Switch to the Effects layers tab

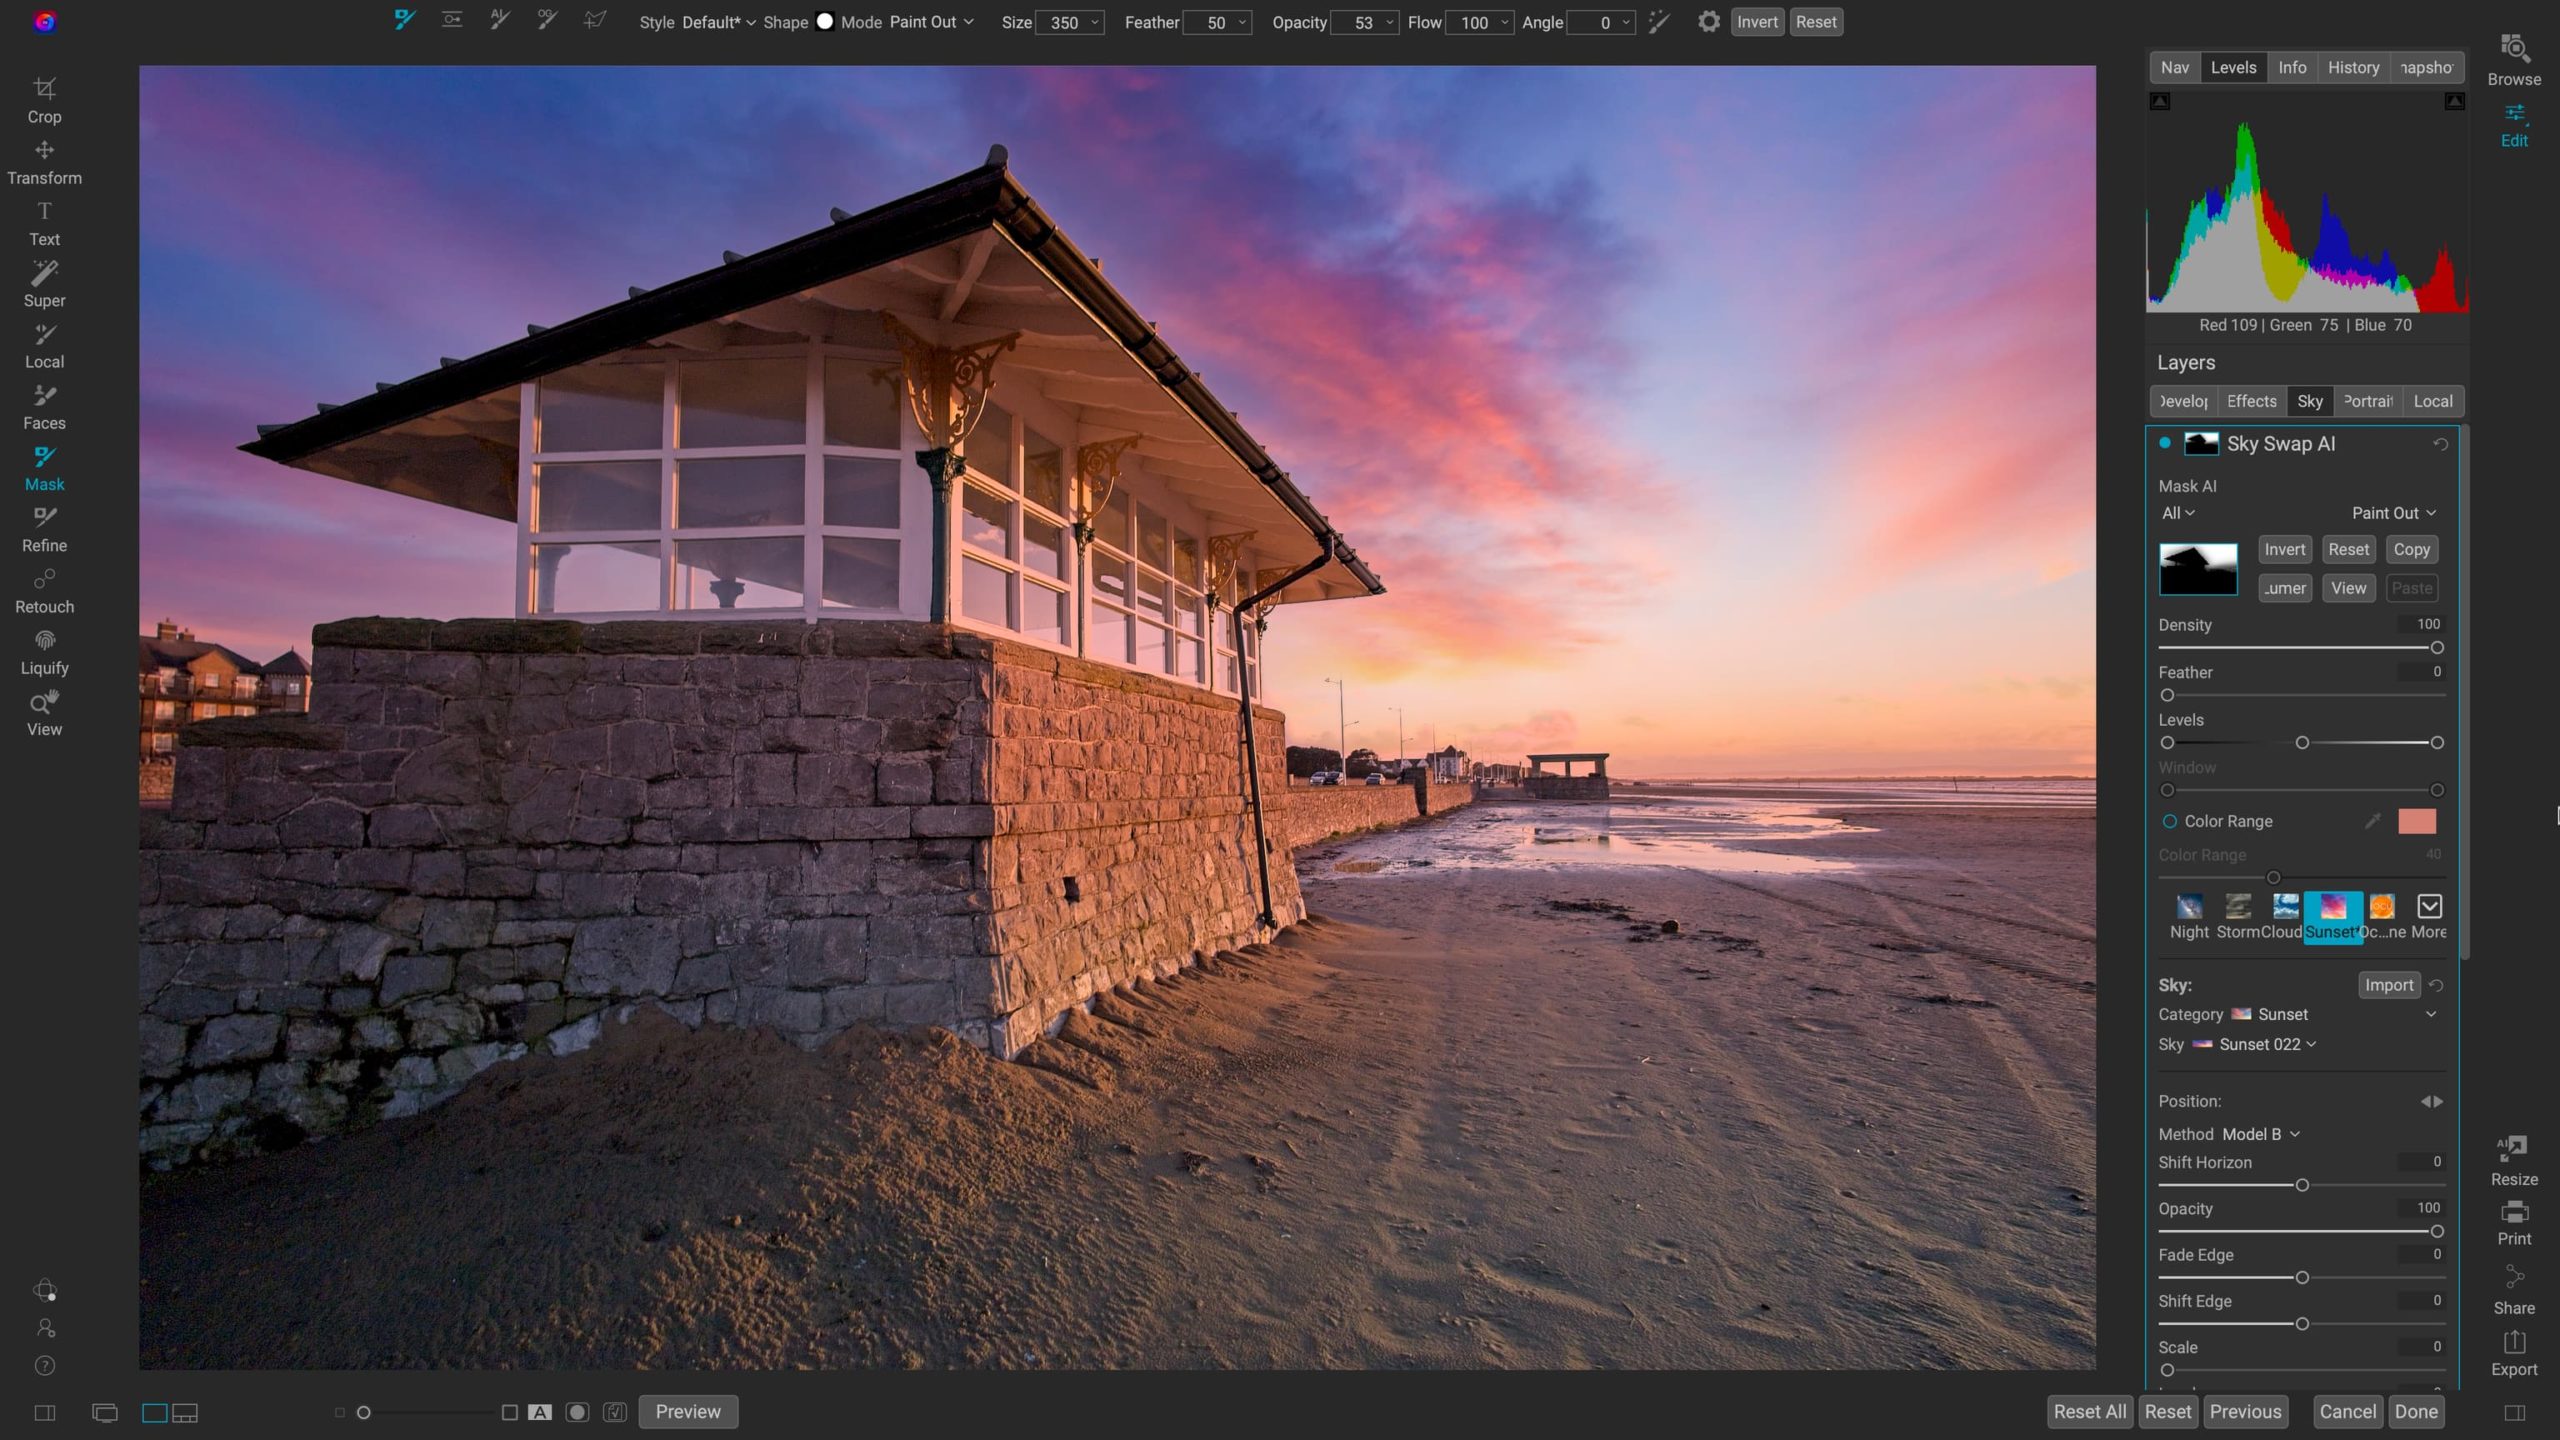point(2251,400)
